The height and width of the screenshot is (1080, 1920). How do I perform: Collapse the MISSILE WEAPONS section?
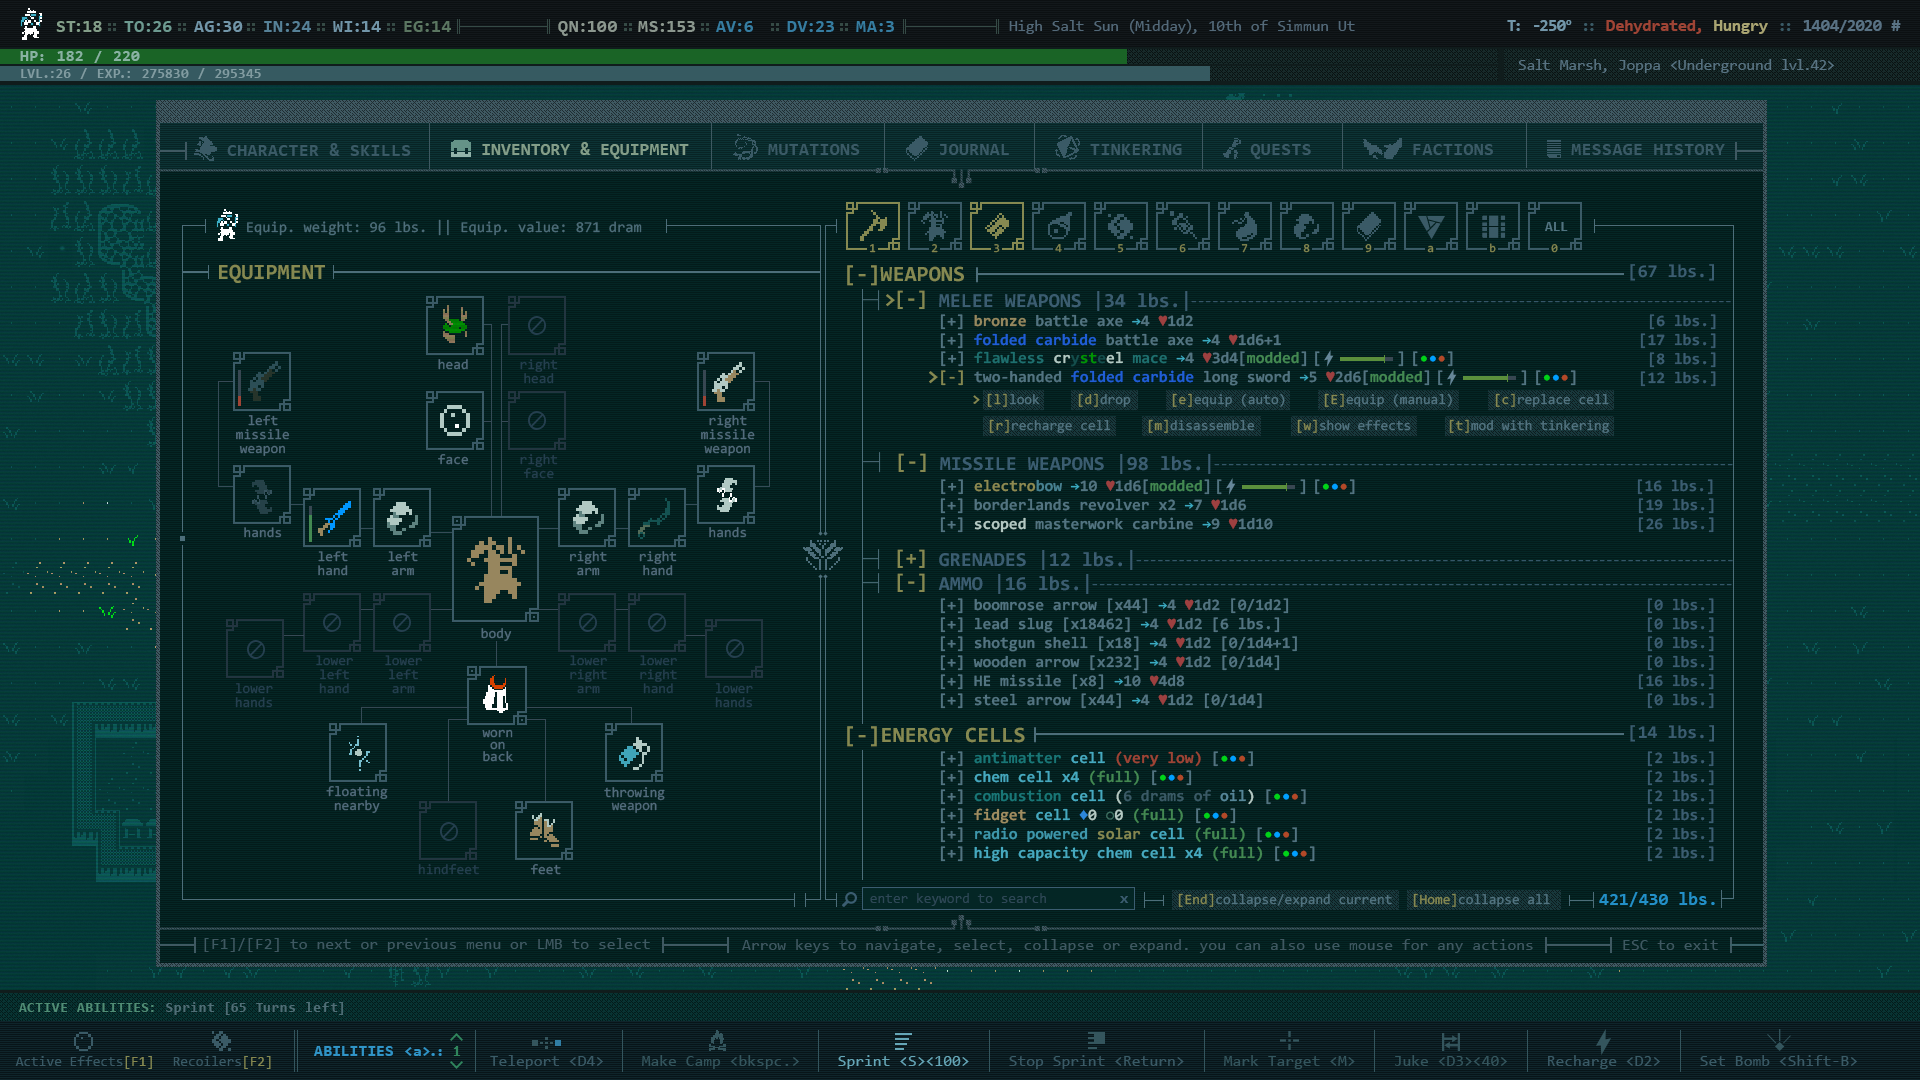click(x=911, y=463)
